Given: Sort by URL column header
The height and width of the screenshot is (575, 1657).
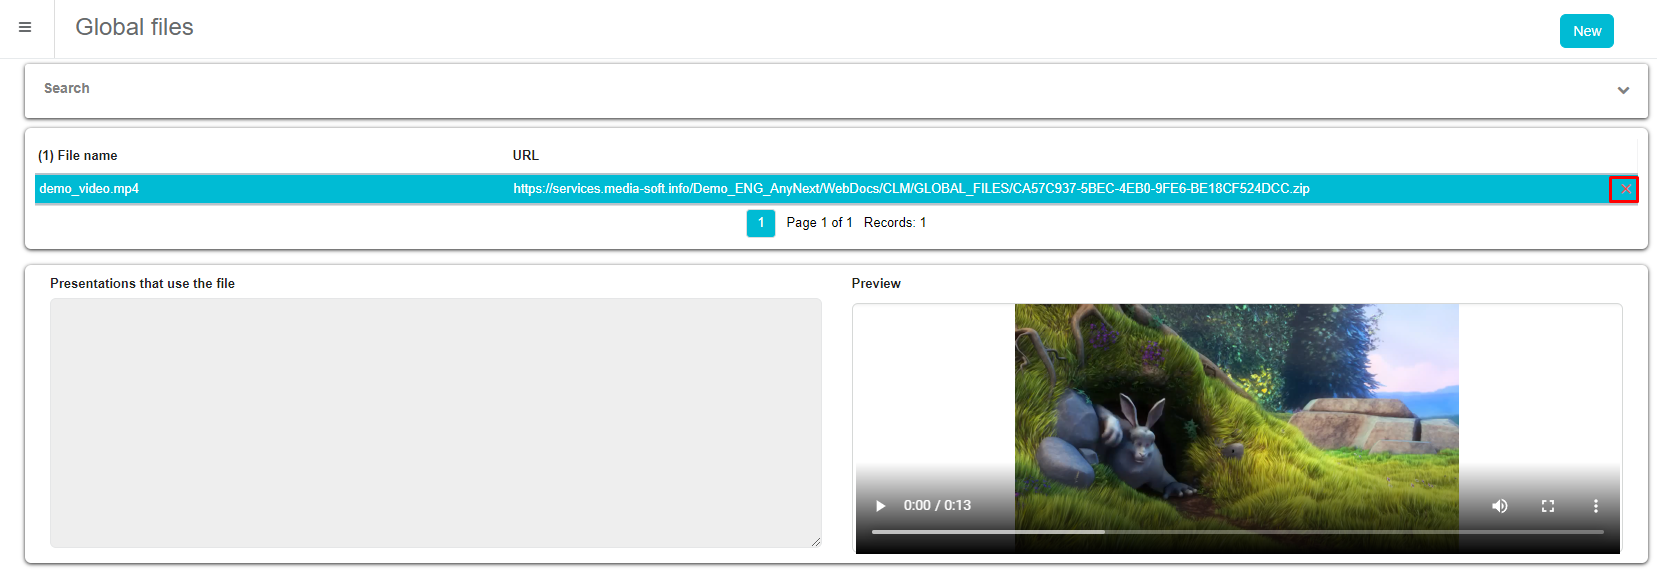Looking at the screenshot, I should 525,156.
